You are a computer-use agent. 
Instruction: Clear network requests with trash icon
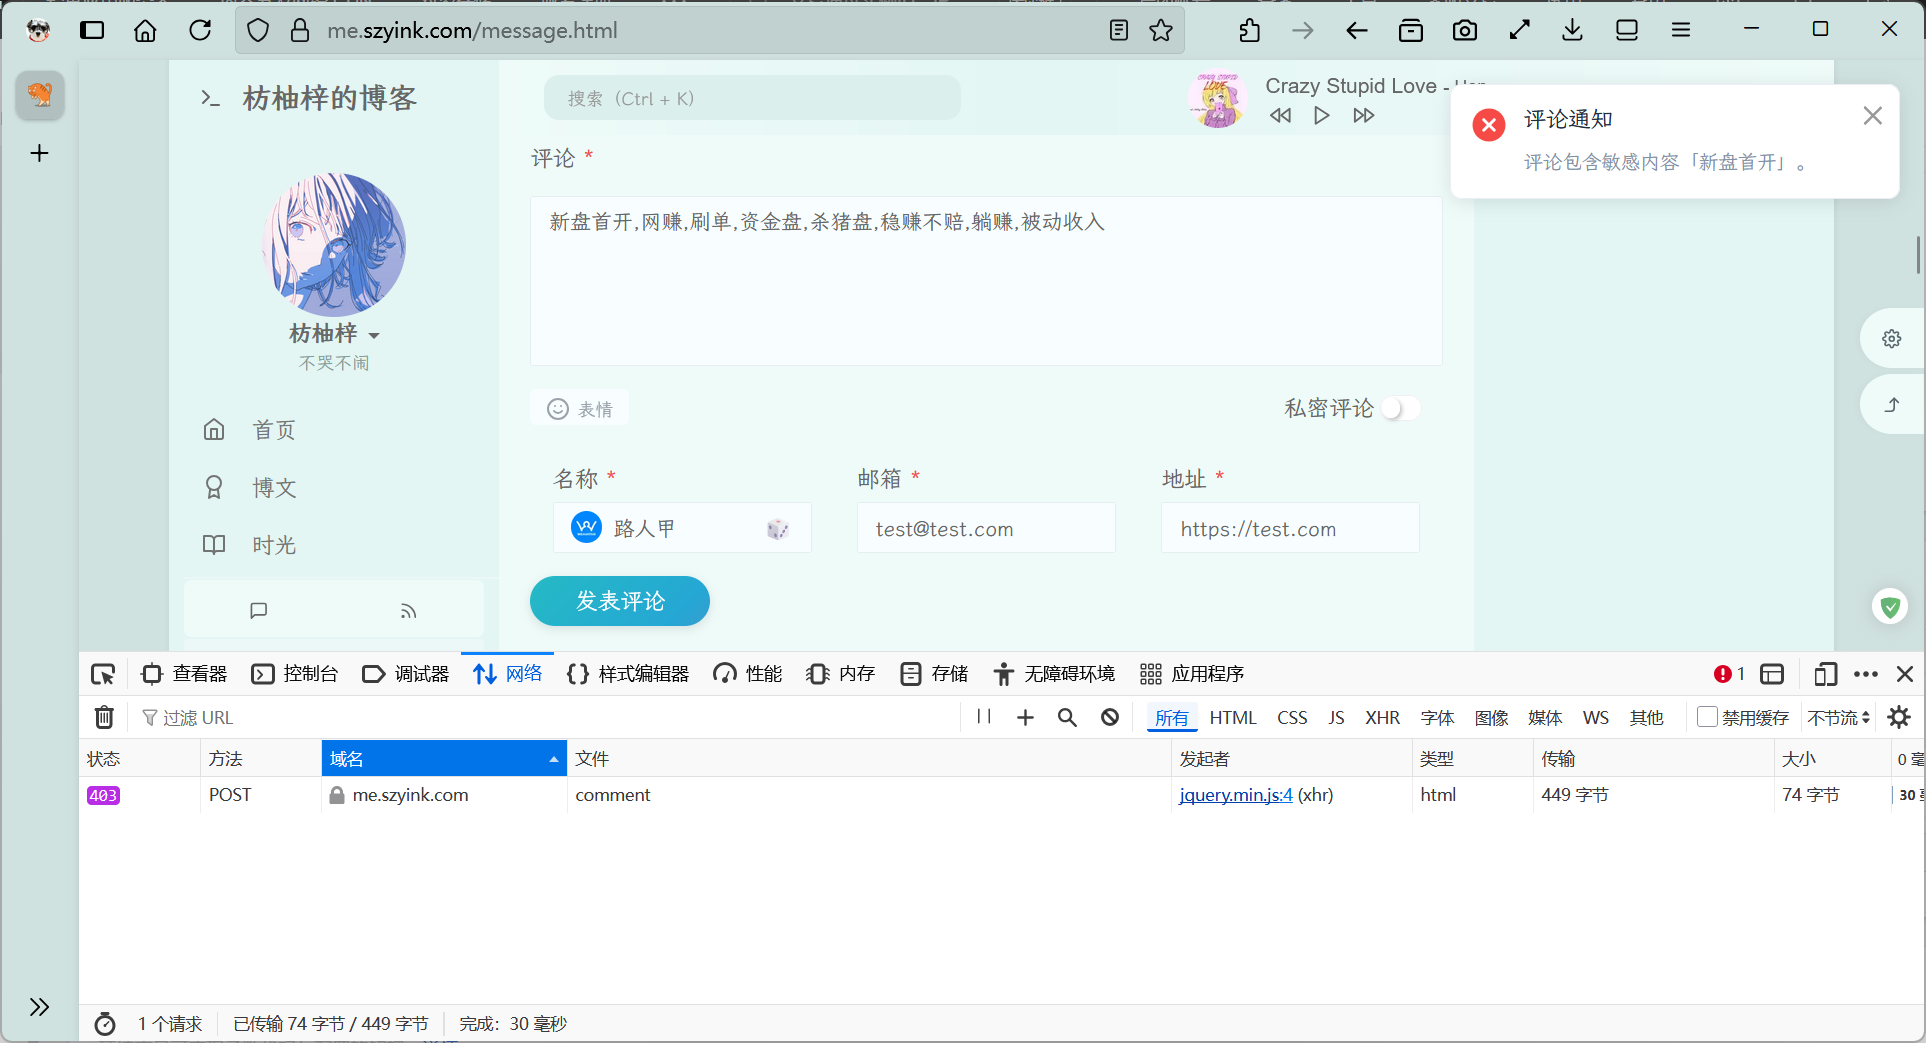104,717
